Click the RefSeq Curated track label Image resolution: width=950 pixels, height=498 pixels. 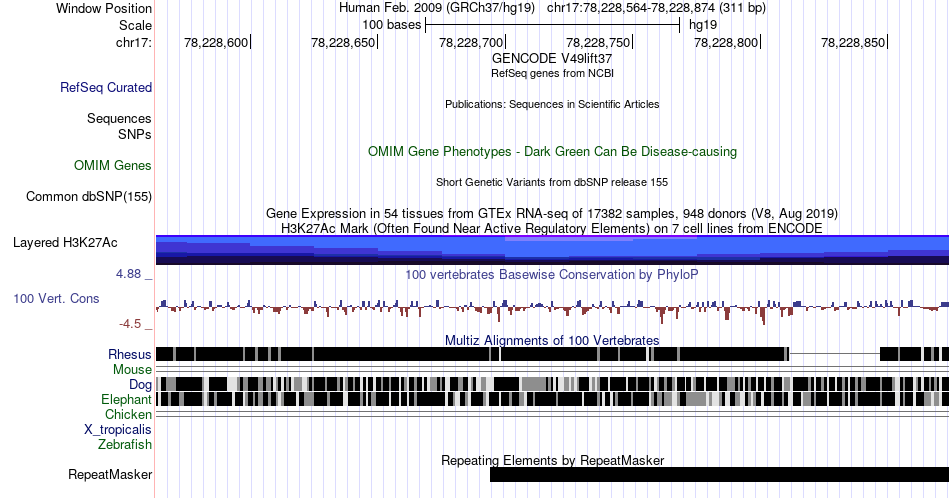106,87
